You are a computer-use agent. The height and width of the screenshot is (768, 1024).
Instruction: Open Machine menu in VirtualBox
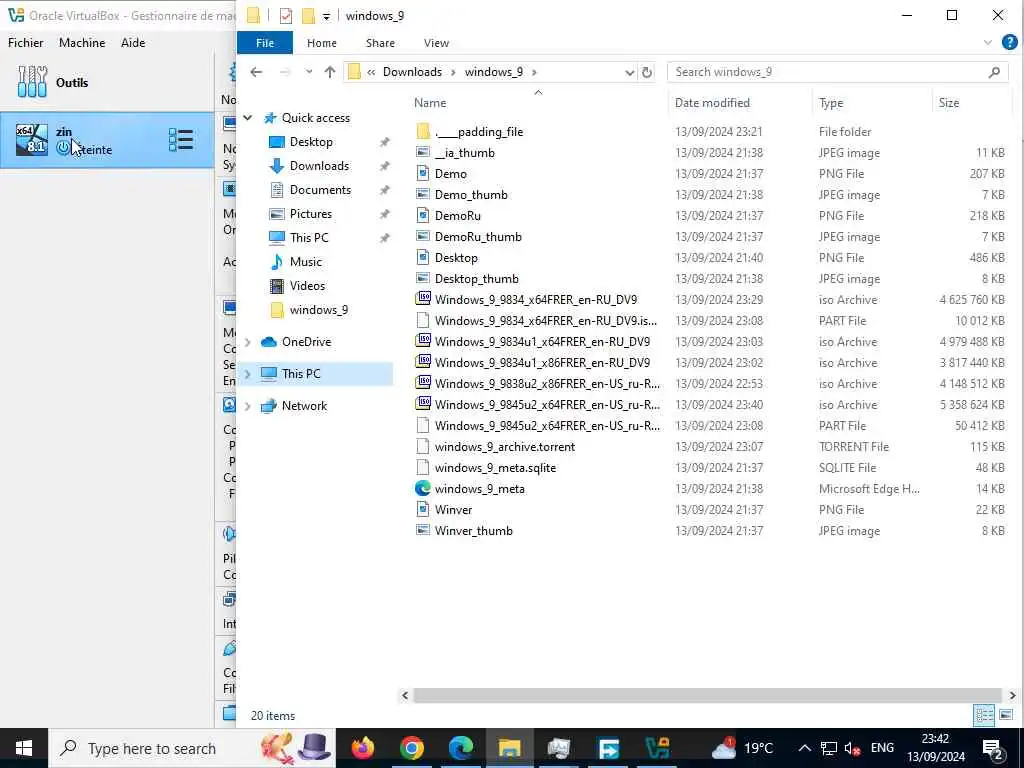click(82, 42)
